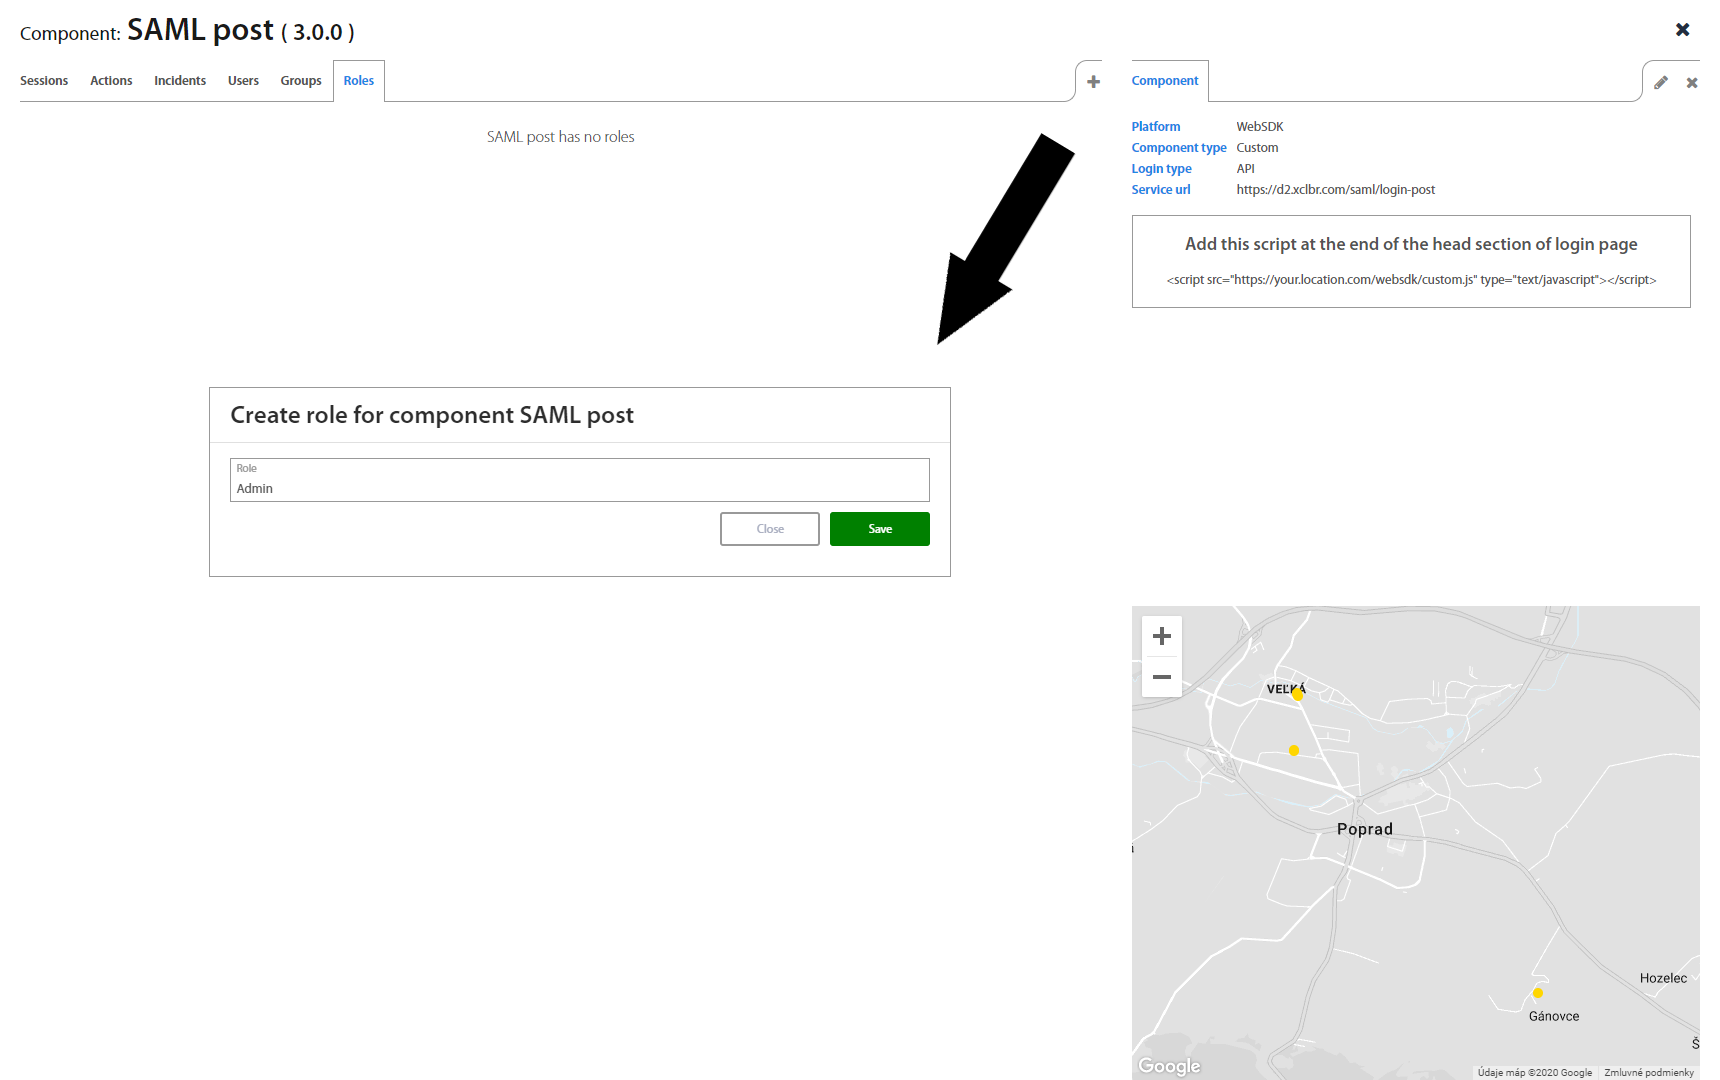Click the Component tab in right panel
Screen dimensions: 1720x1080
pyautogui.click(x=1164, y=81)
